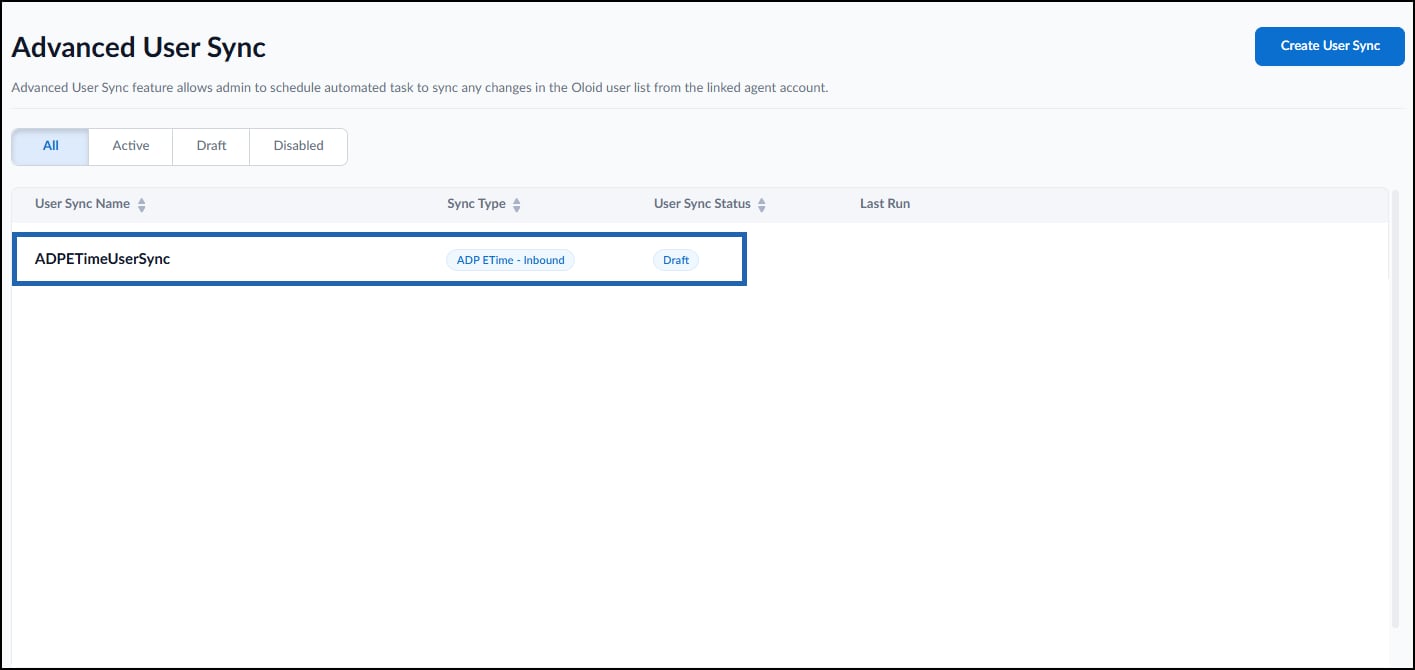
Task: Click the ADP ETime - Inbound badge
Action: [x=510, y=260]
